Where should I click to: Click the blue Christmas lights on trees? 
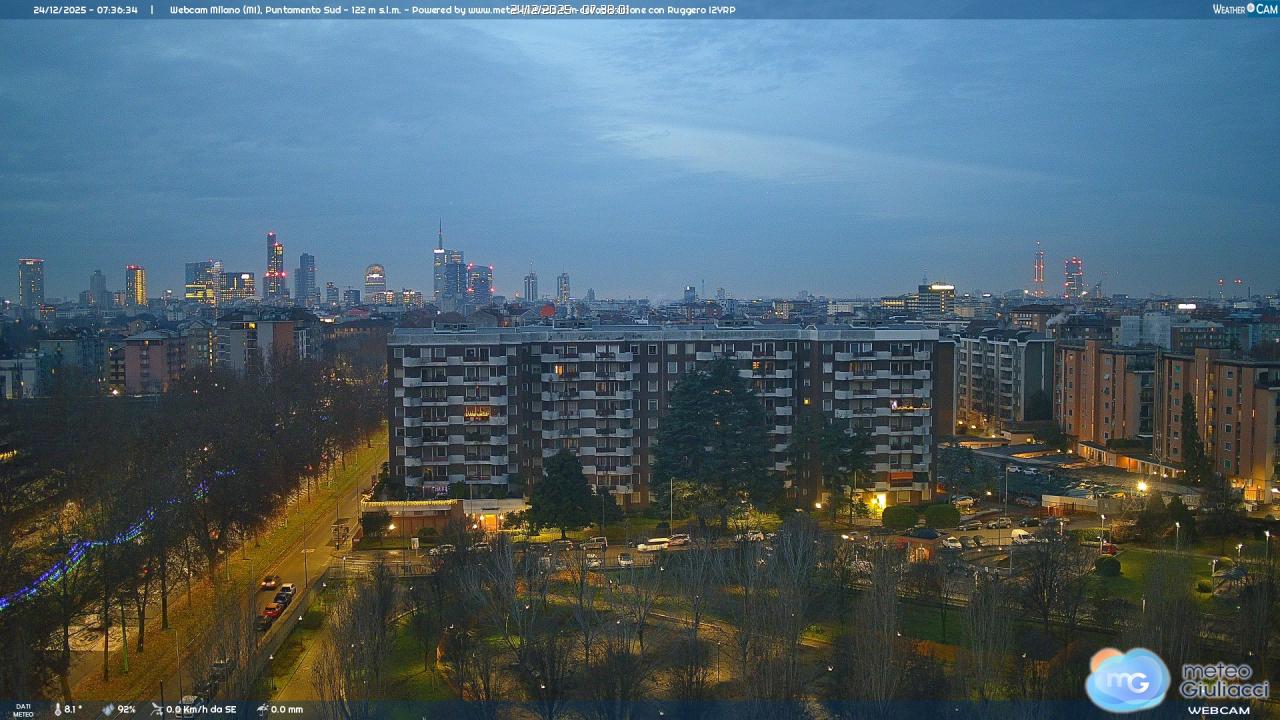[100, 545]
